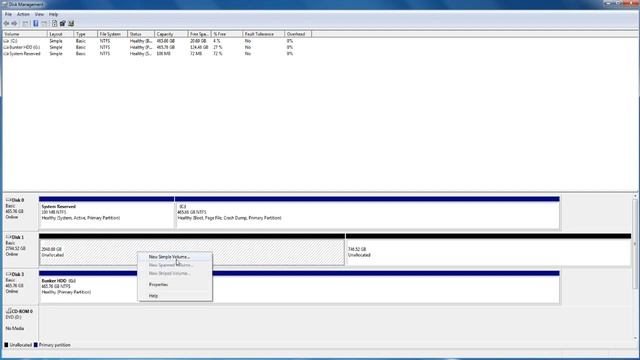Select the (C:) volume row in list
The height and width of the screenshot is (360, 640).
point(157,41)
